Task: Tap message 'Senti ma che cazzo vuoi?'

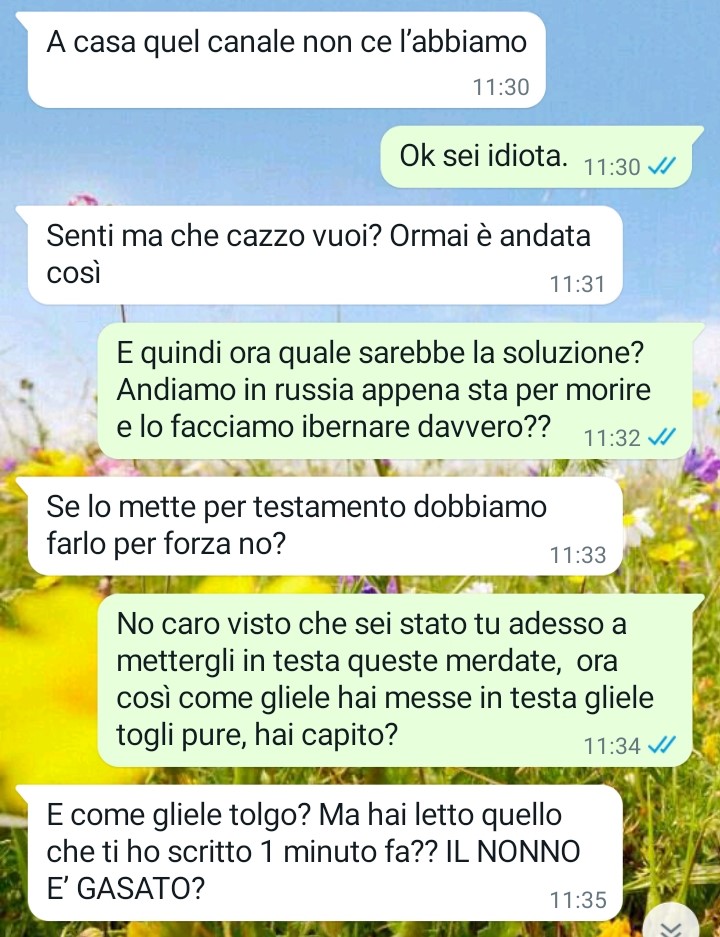Action: [x=324, y=255]
